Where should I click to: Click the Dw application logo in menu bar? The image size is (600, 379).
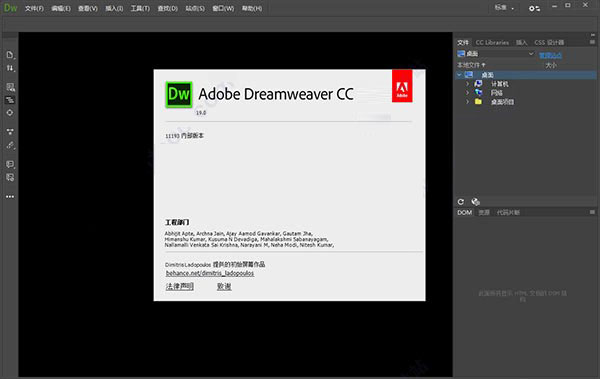(10, 8)
